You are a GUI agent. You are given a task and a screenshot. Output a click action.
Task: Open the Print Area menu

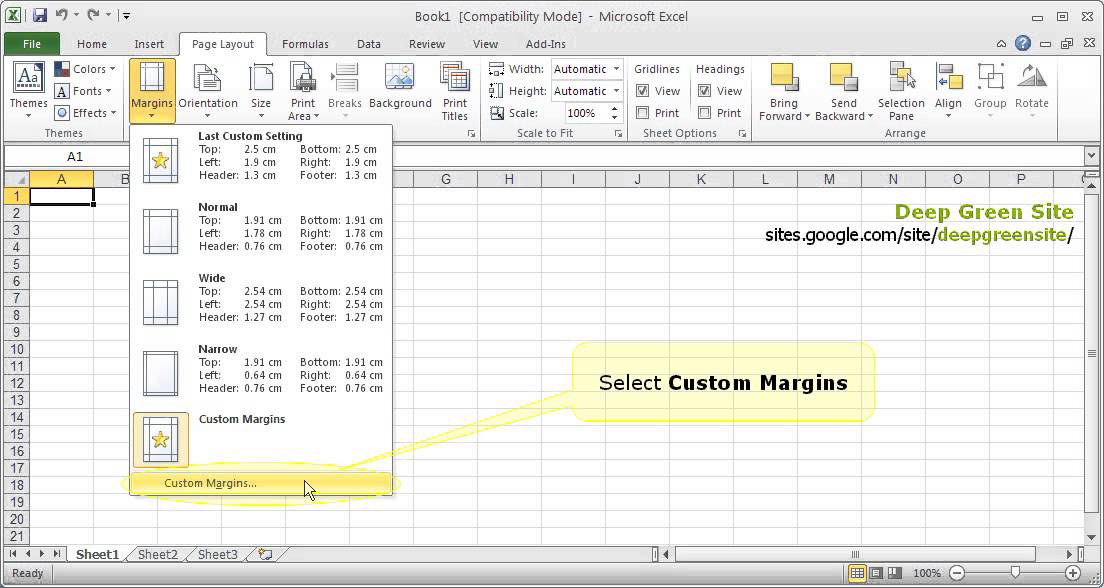[x=303, y=90]
